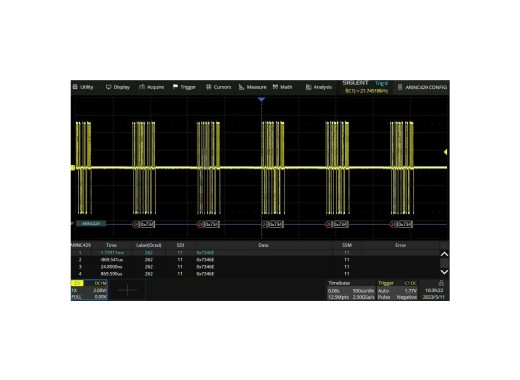Click the 10:39:22 clock readout
The width and height of the screenshot is (520, 380).
click(434, 291)
